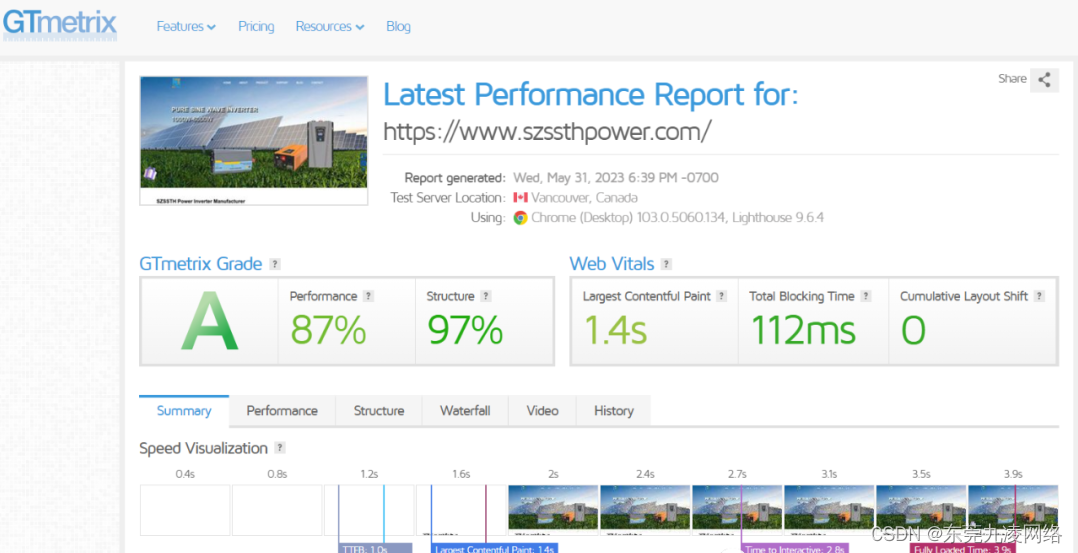Click the 3.1s filmstrip frame
Image resolution: width=1078 pixels, height=553 pixels.
pyautogui.click(x=829, y=510)
